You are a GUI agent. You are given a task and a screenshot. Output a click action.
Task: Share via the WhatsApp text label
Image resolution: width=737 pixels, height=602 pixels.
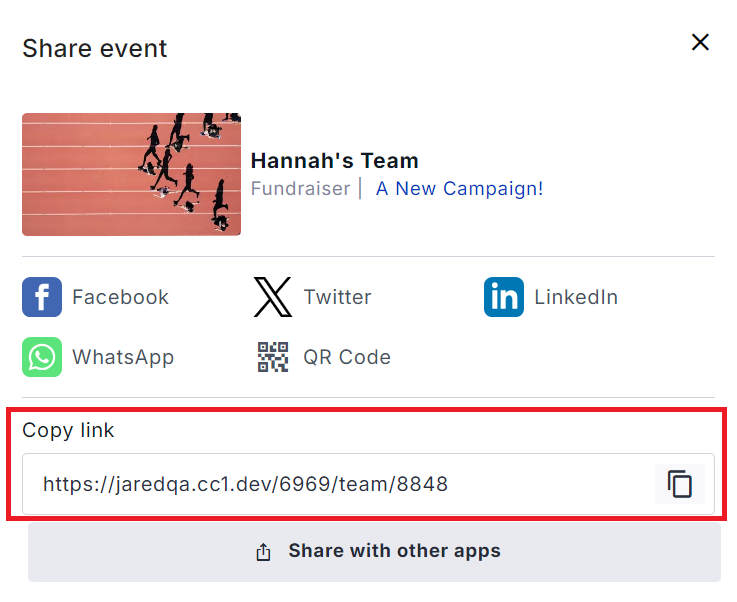pos(123,357)
